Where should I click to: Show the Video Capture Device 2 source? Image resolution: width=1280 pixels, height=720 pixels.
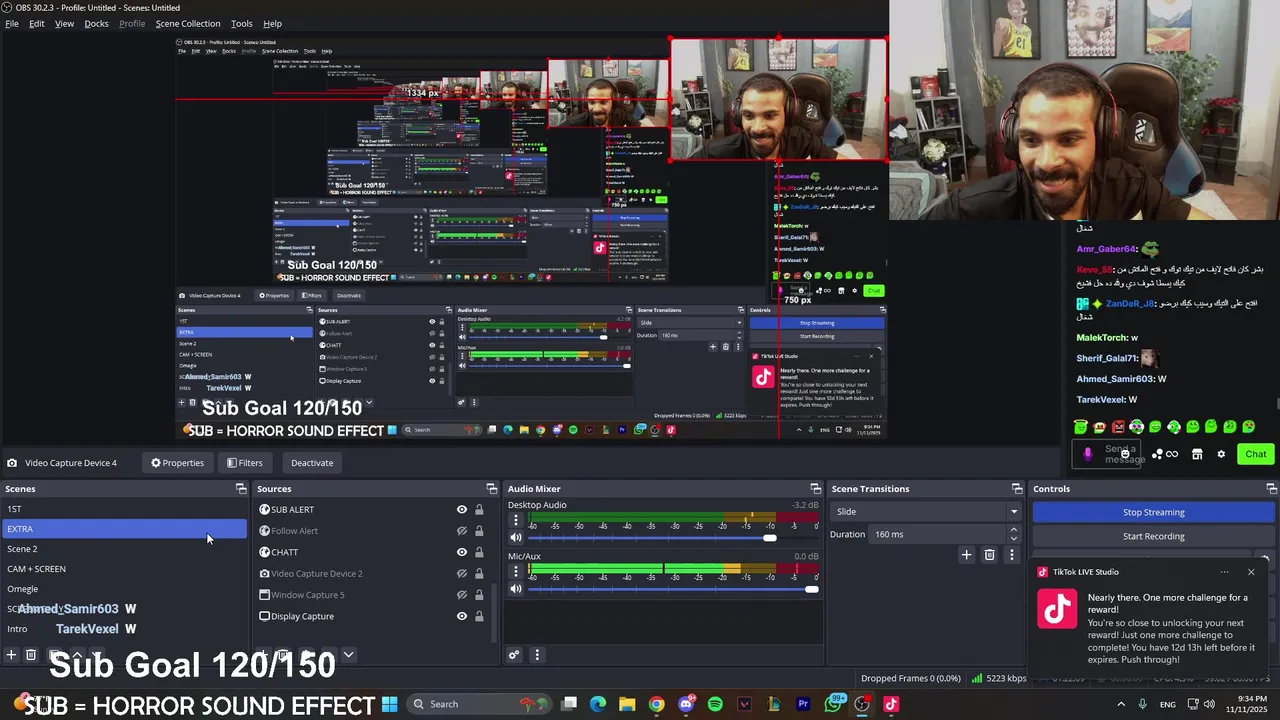[x=462, y=574]
